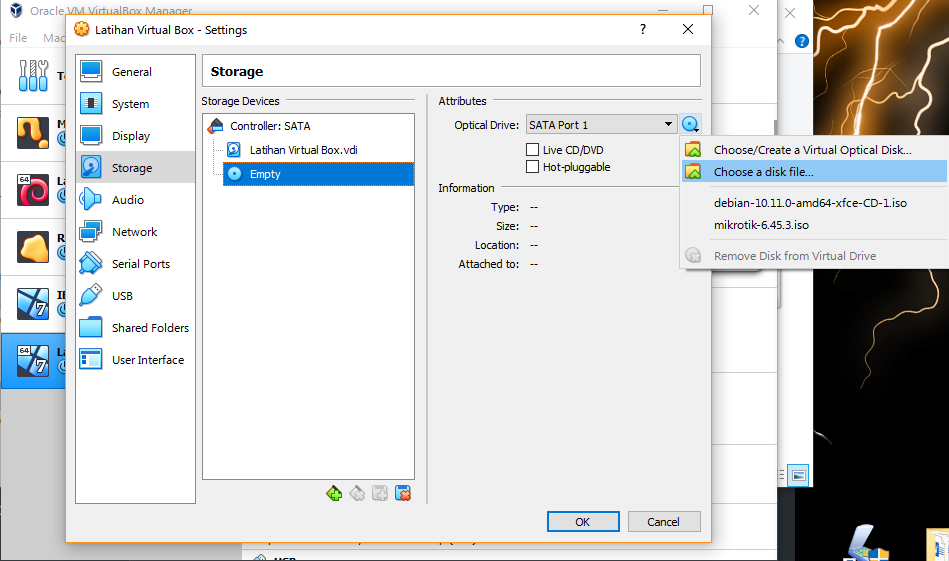Expand the Optical Drive SATA Port dropdown
Viewport: 949px width, 561px height.
point(601,125)
